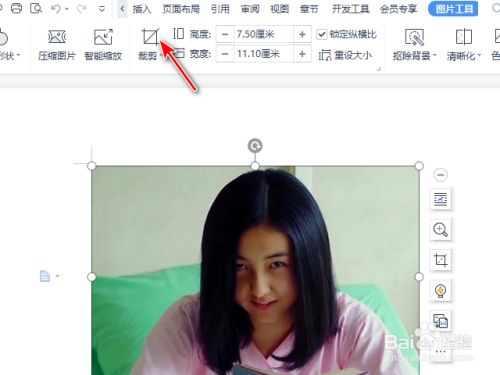Screen dimensions: 500x375
Task: Click the Print icon in quick access toolbar
Action: tap(16, 8)
